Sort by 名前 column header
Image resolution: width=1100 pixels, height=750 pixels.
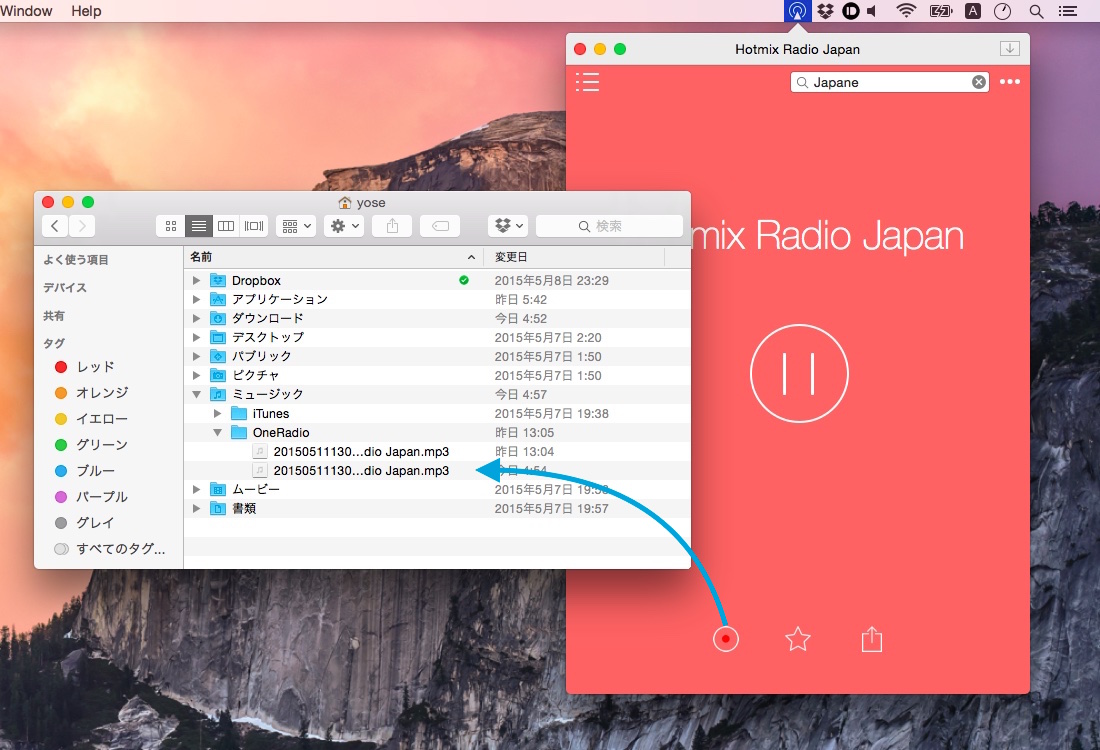click(333, 257)
